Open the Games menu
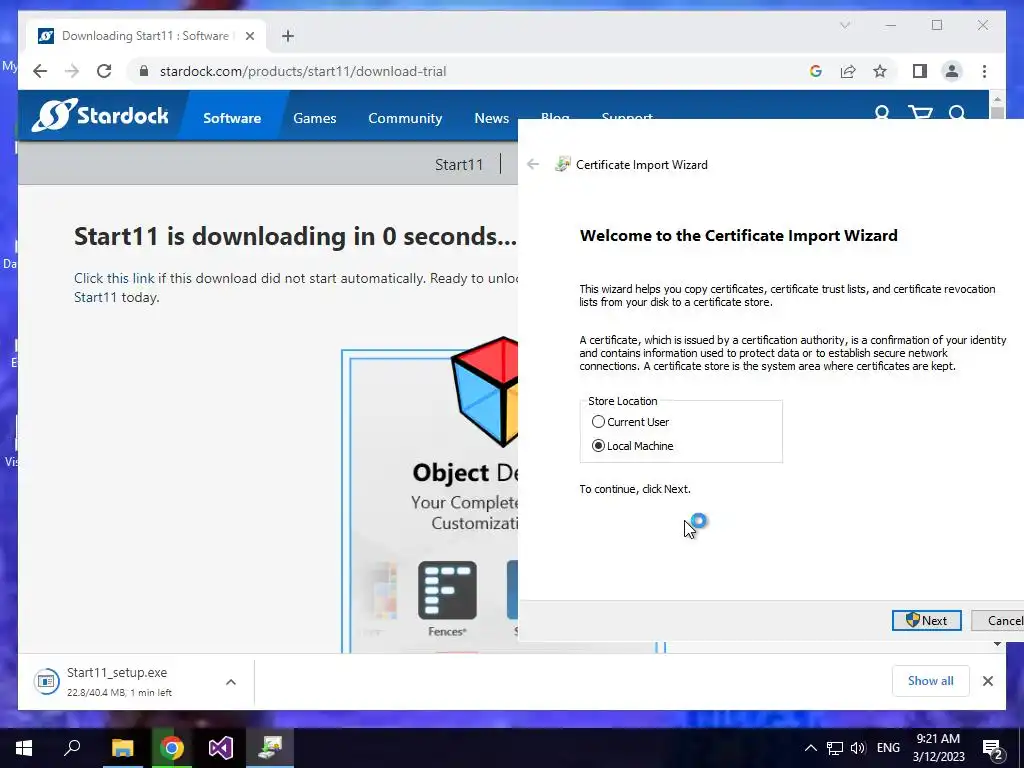This screenshot has width=1024, height=768. 315,118
